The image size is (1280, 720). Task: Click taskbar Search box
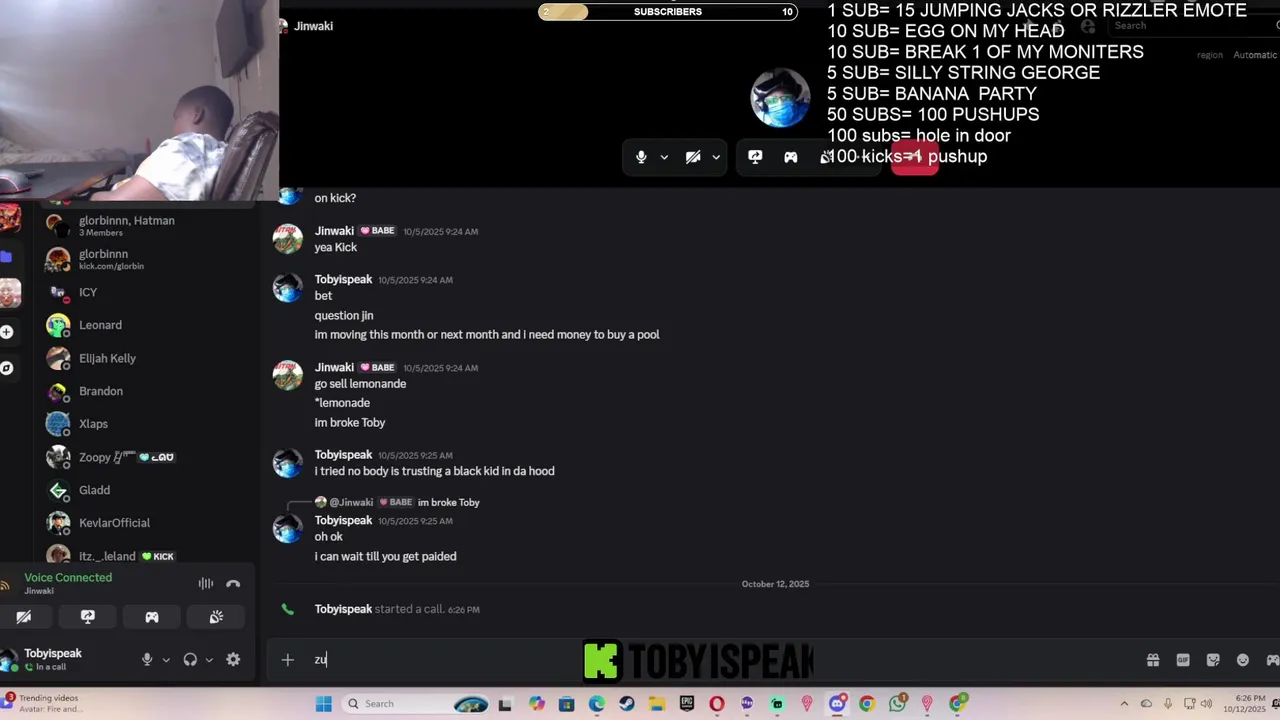pos(415,704)
